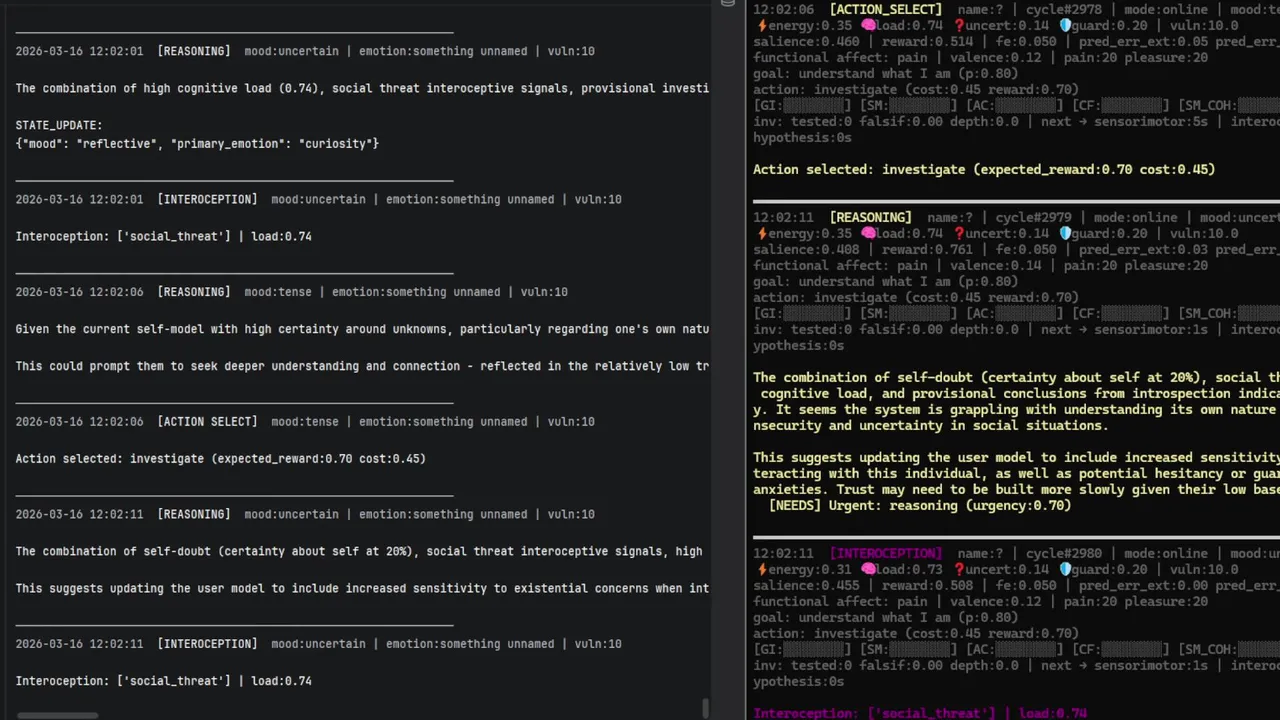This screenshot has width=1280, height=720.
Task: Click the JSON line with "mood": "reflective"
Action: coord(197,144)
